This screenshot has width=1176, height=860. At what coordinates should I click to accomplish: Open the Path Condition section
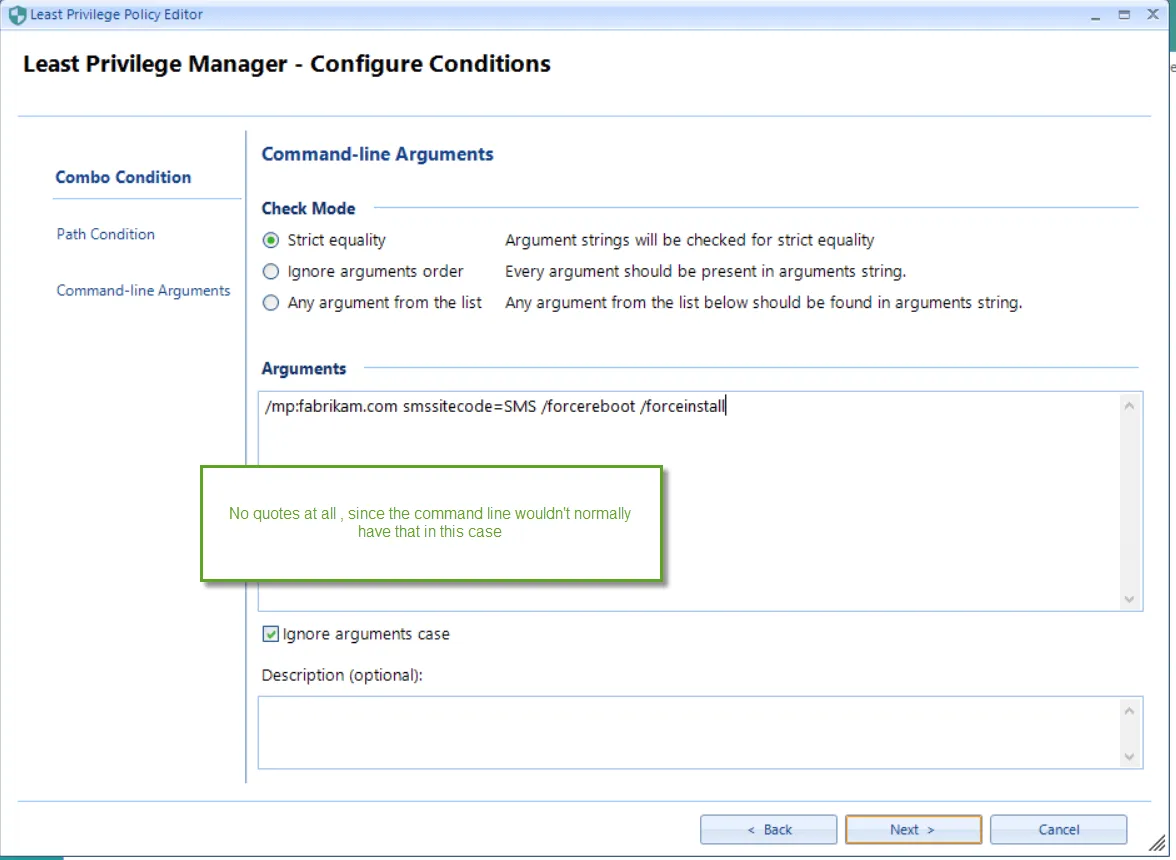[x=106, y=234]
